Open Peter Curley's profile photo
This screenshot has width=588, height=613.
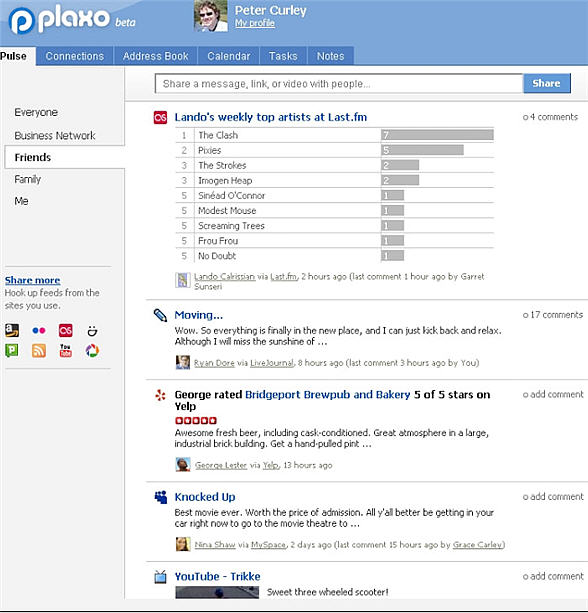point(211,16)
